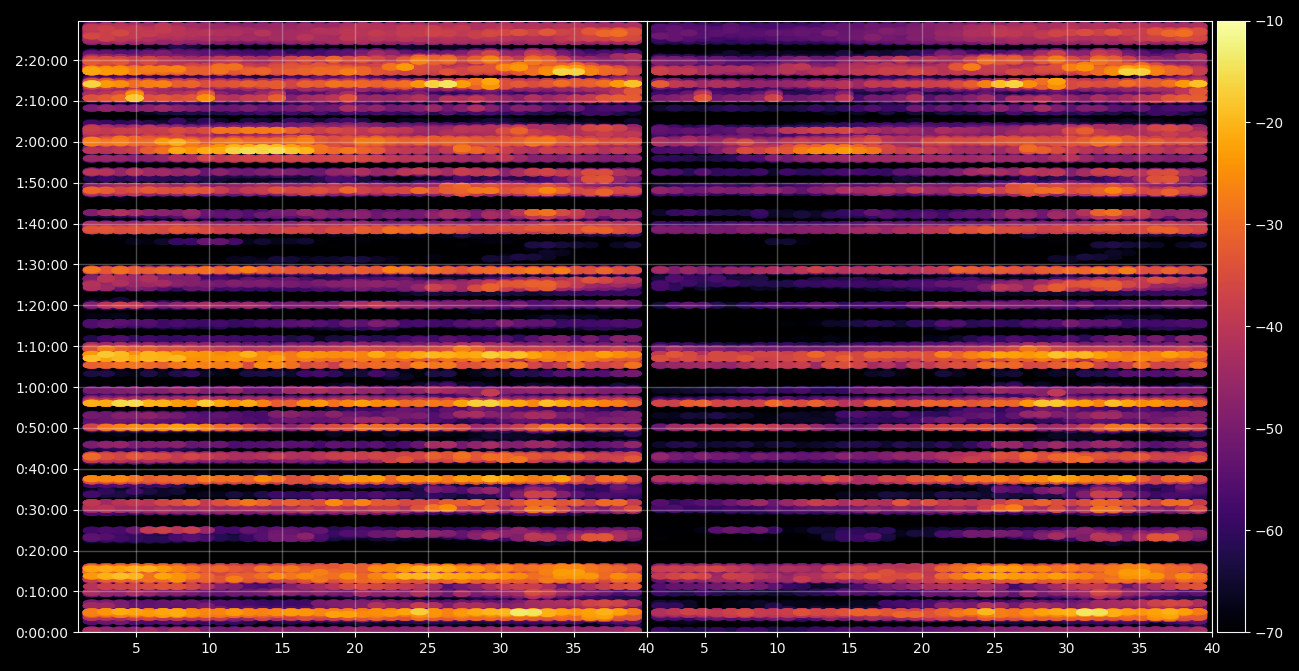Click the inferno colorbar gradient strip

coord(1231,327)
